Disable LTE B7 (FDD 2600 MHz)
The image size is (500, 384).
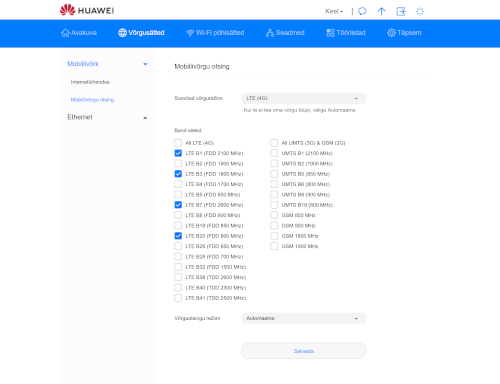click(x=178, y=205)
